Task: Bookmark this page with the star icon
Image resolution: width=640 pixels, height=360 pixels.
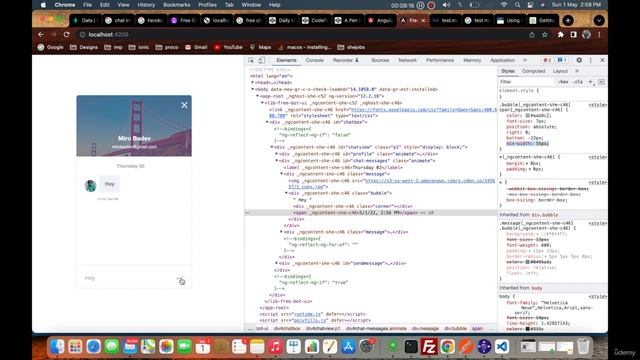Action: pyautogui.click(x=545, y=35)
